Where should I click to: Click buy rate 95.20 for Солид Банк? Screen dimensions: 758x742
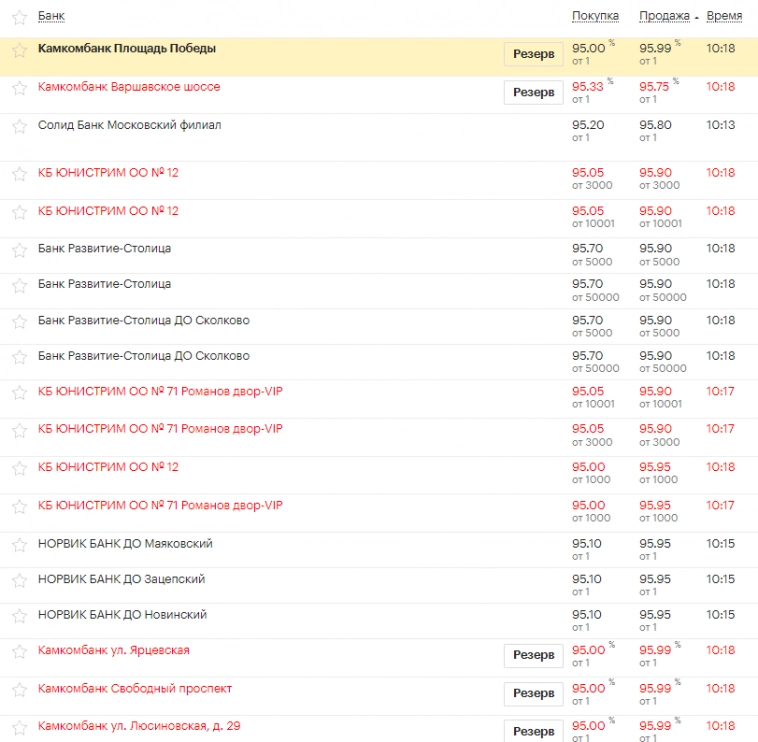click(x=588, y=125)
